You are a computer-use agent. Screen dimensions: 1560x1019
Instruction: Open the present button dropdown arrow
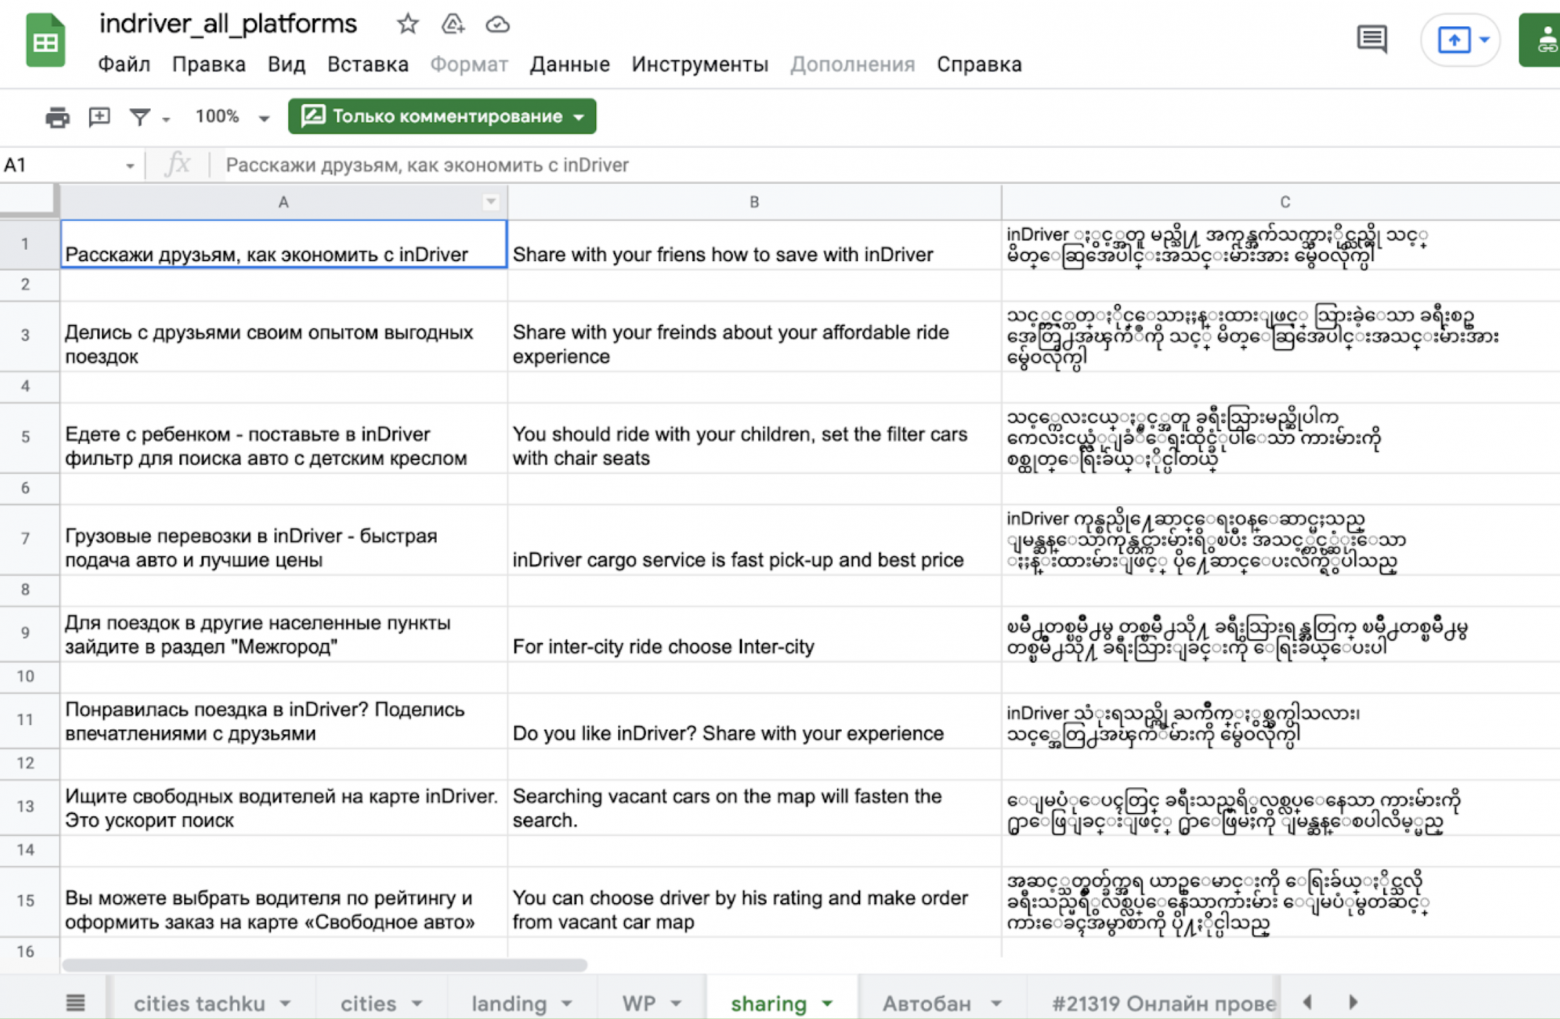[x=1485, y=40]
